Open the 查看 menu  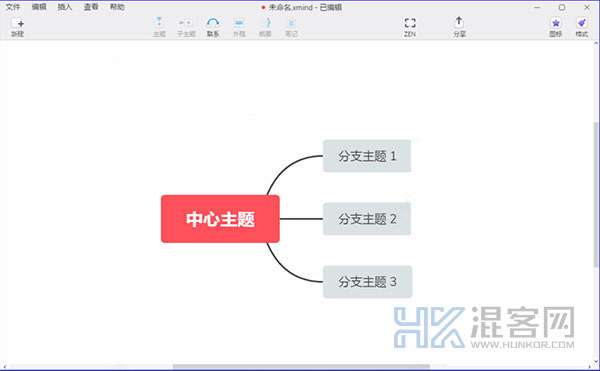coord(91,7)
